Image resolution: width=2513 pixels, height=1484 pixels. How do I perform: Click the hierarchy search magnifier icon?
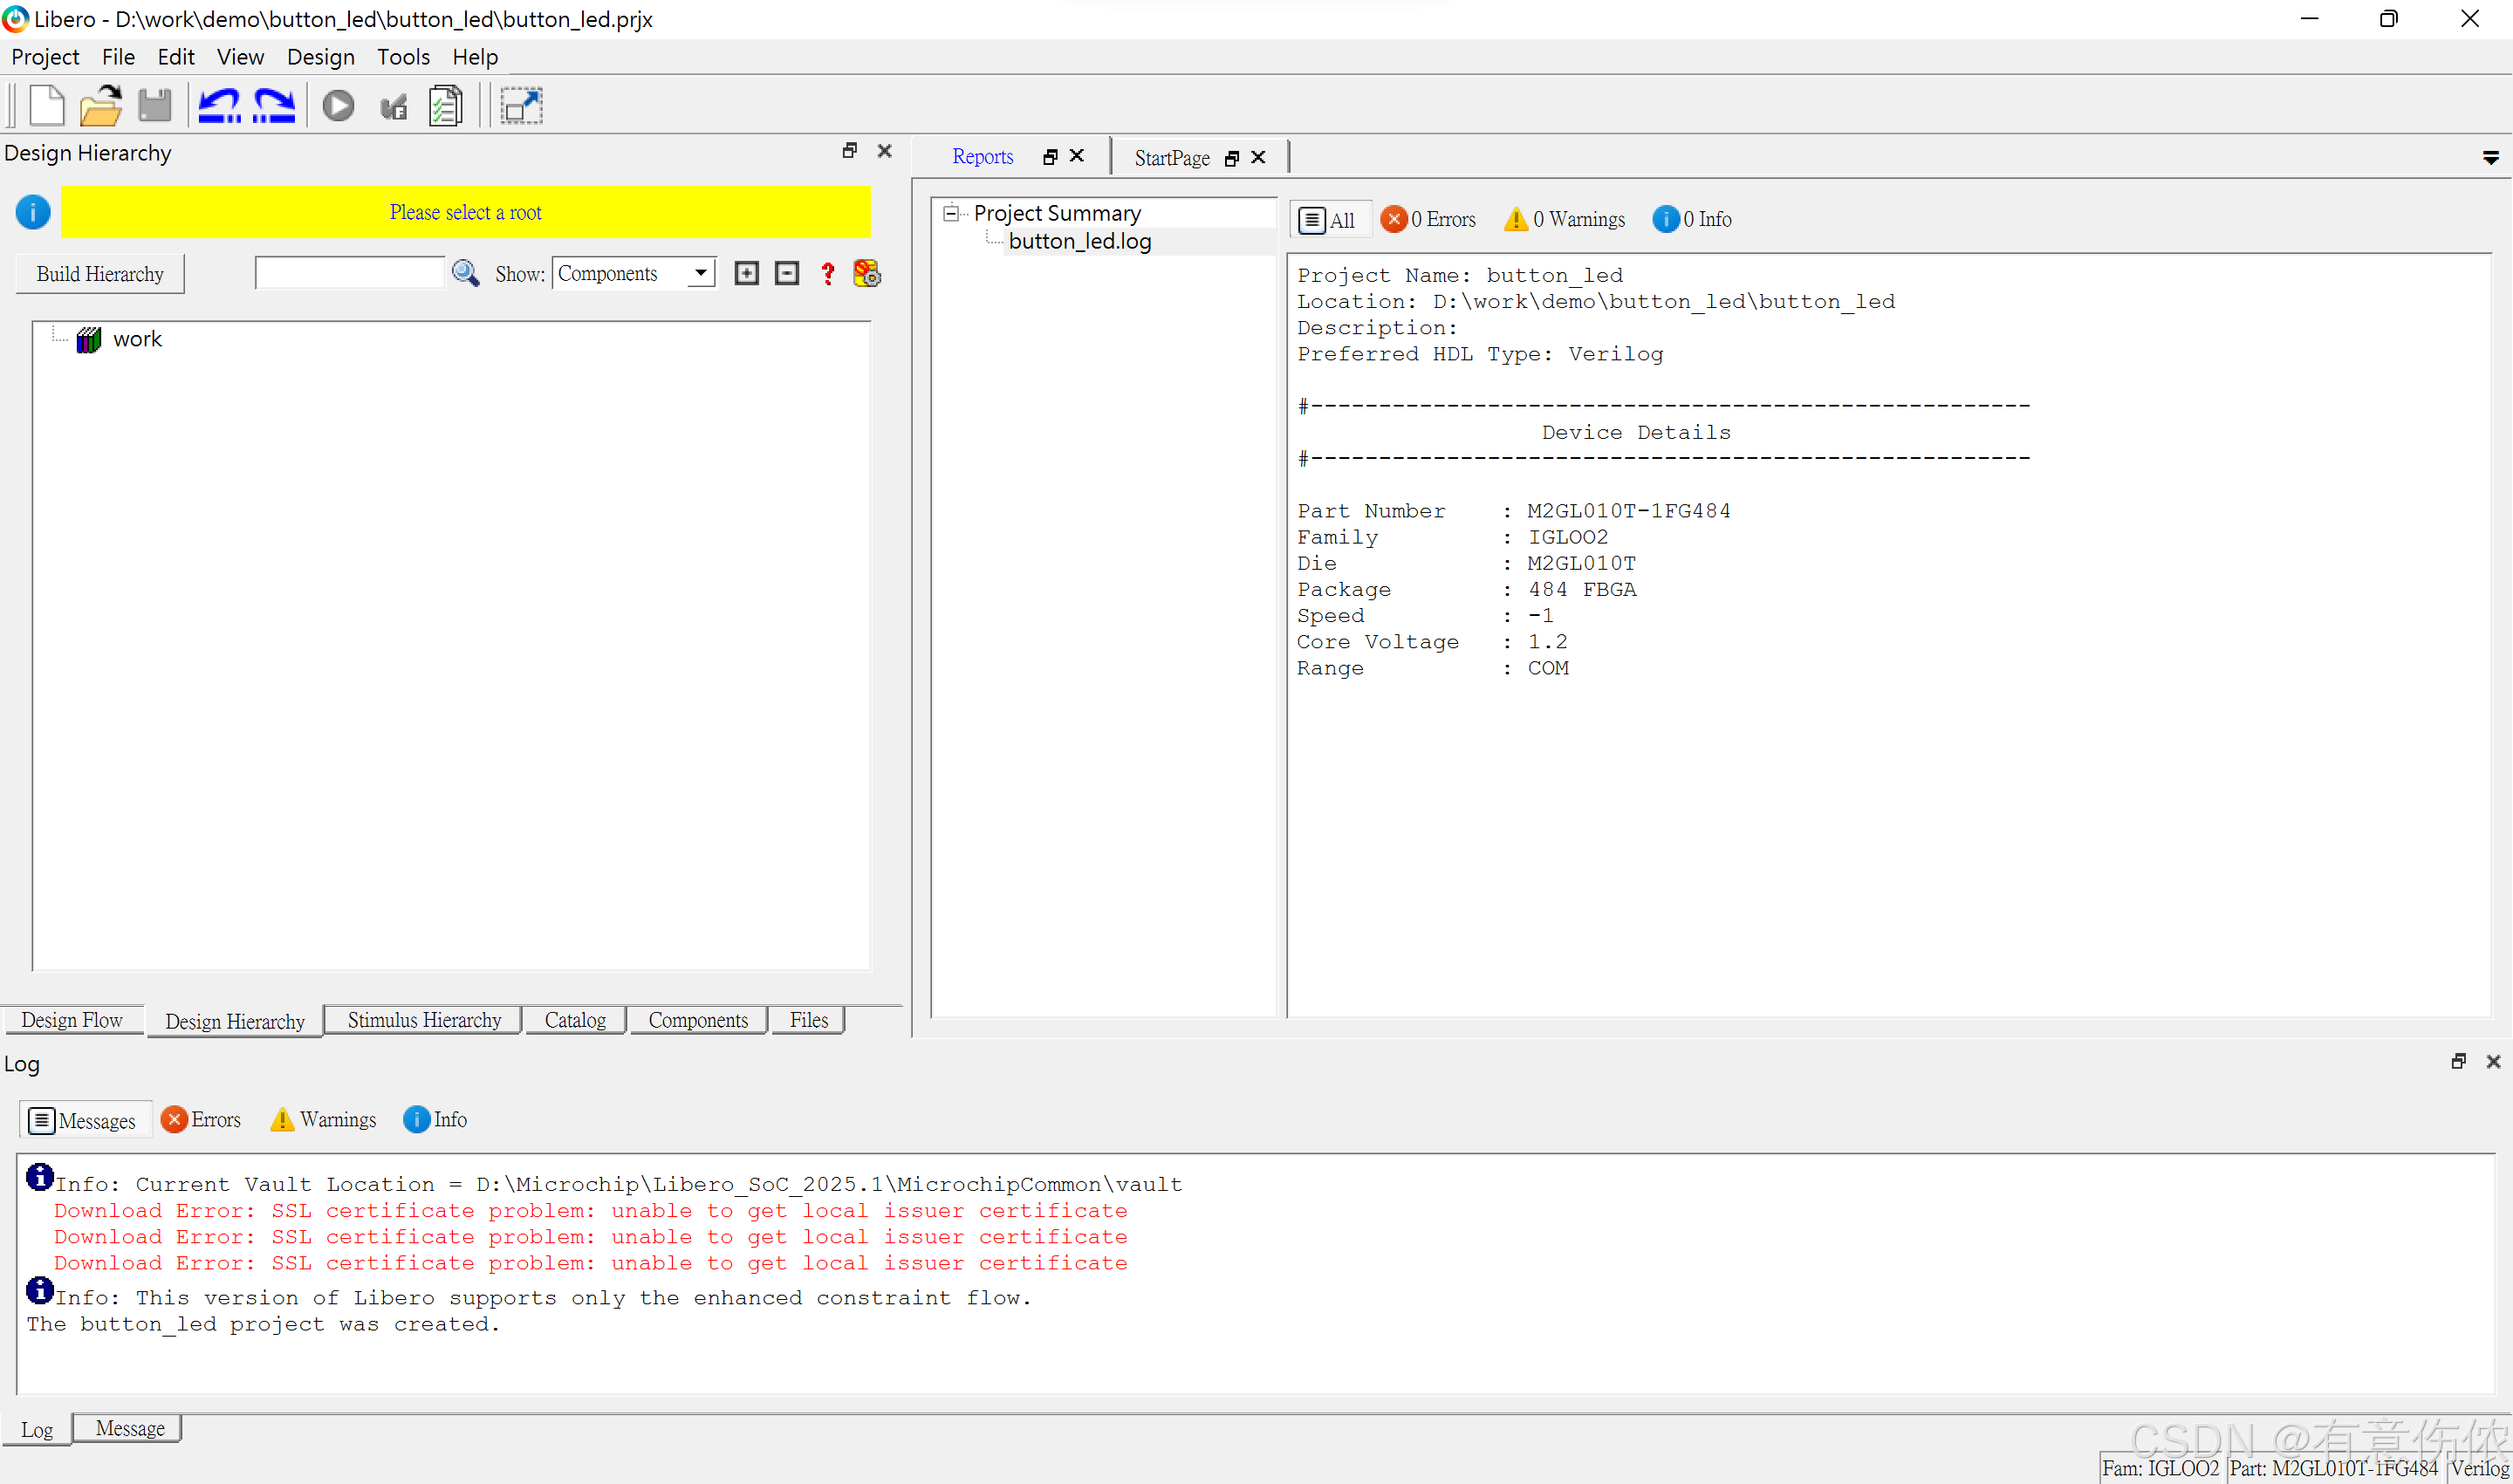point(465,273)
